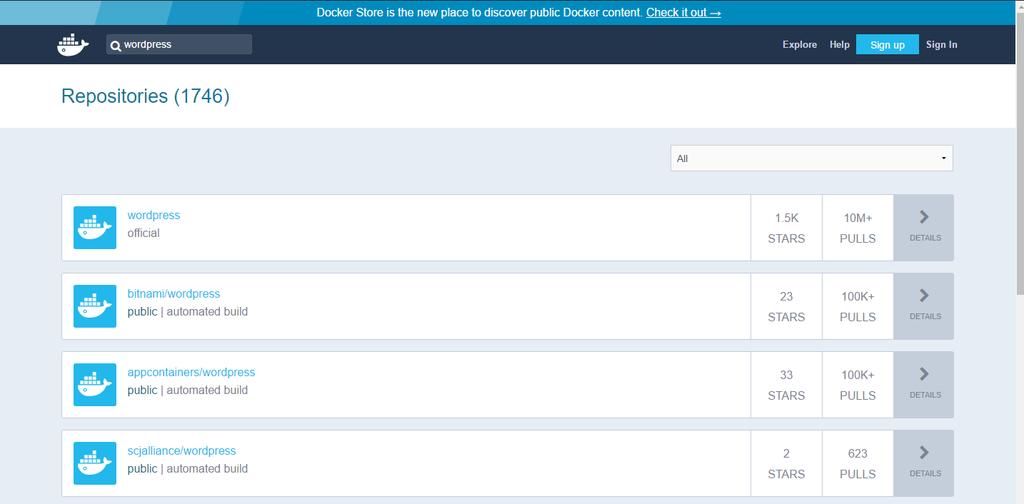Click appcontainers' 100K+ PULLS cell
The width and height of the screenshot is (1024, 504).
(x=857, y=385)
